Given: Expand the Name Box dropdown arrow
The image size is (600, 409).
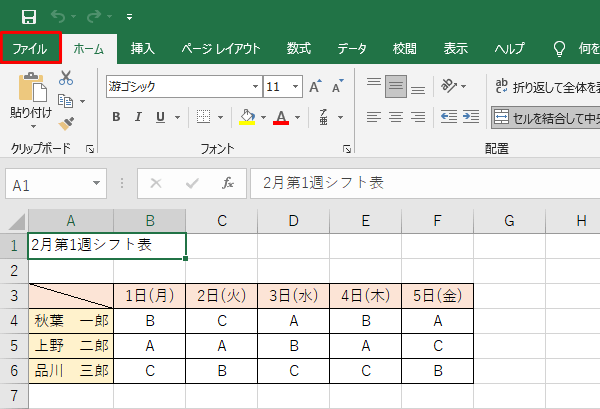Looking at the screenshot, I should click(x=96, y=183).
